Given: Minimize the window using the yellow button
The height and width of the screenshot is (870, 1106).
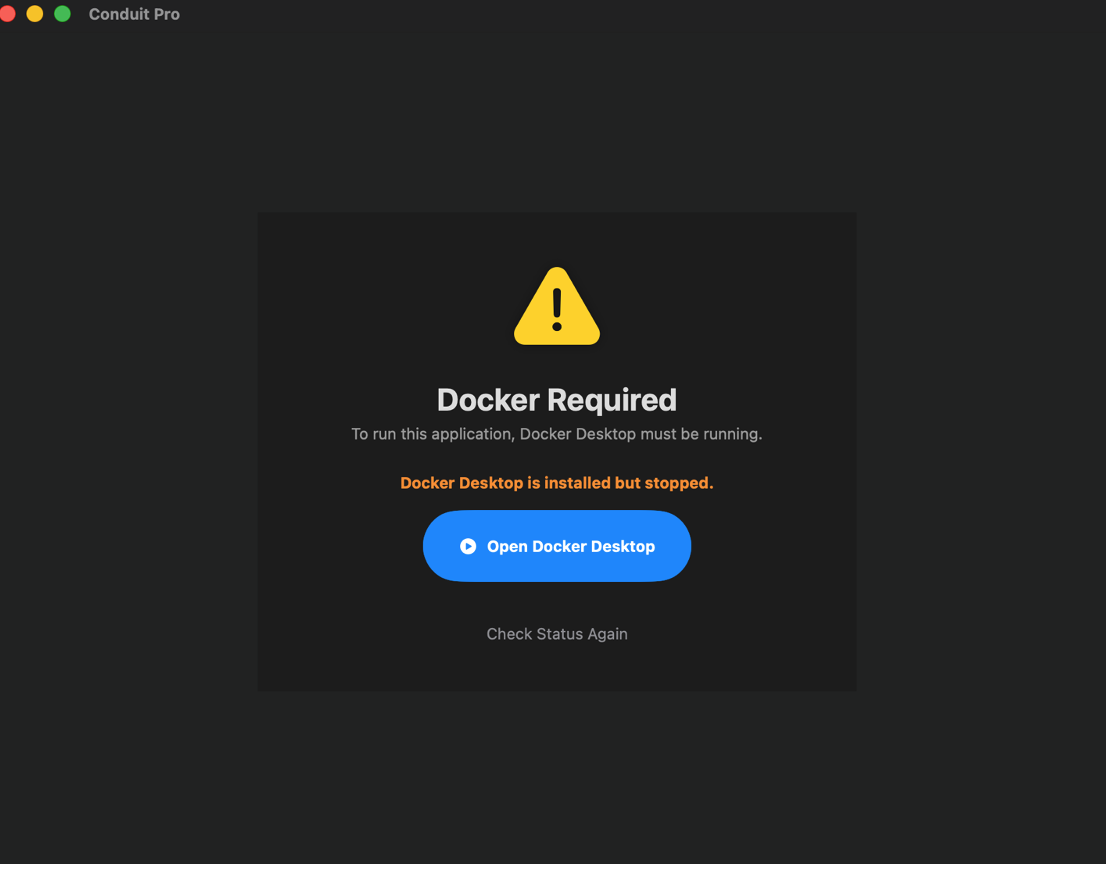Looking at the screenshot, I should (35, 14).
